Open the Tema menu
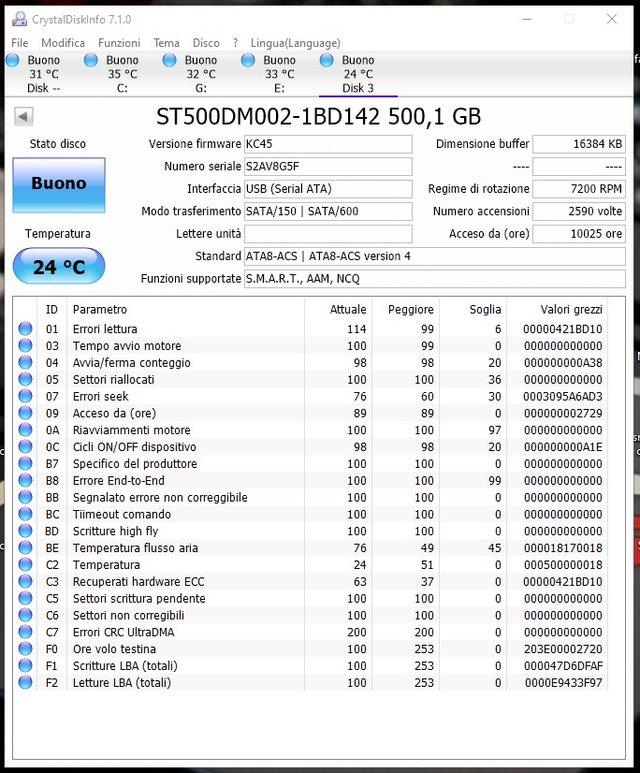Viewport: 640px width, 773px height. tap(166, 43)
